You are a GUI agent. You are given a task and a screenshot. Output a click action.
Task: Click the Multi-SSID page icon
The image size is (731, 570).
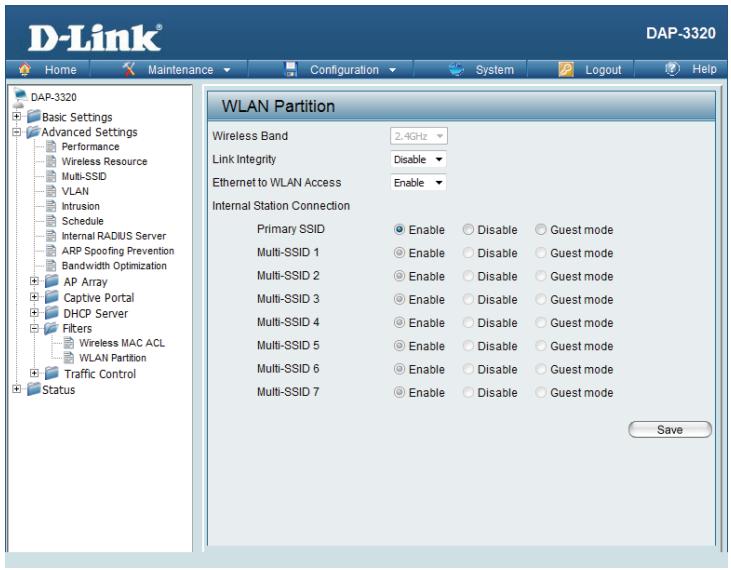point(52,177)
